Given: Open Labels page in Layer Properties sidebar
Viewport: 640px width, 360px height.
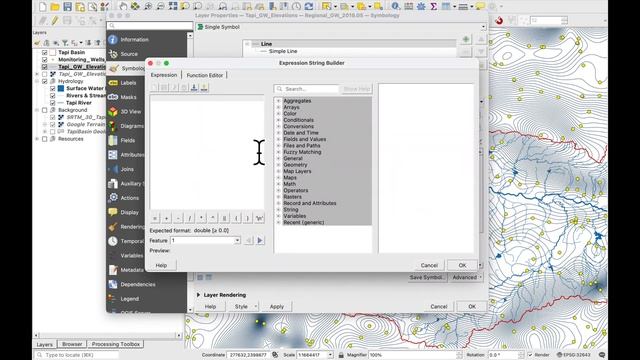Looking at the screenshot, I should [x=147, y=83].
